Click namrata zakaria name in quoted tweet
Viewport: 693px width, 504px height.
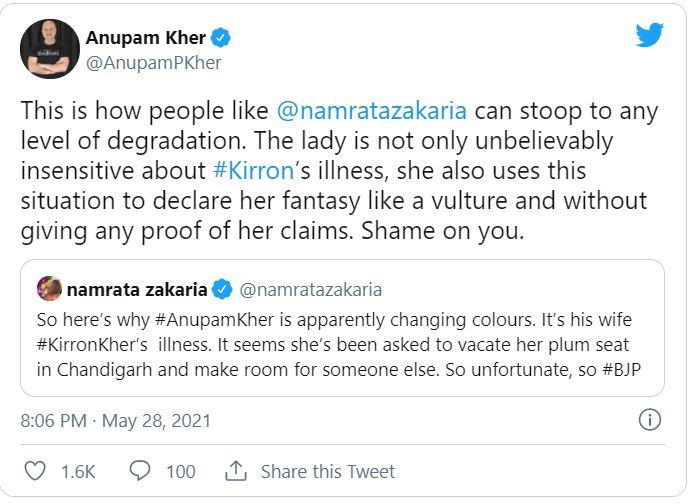click(137, 290)
